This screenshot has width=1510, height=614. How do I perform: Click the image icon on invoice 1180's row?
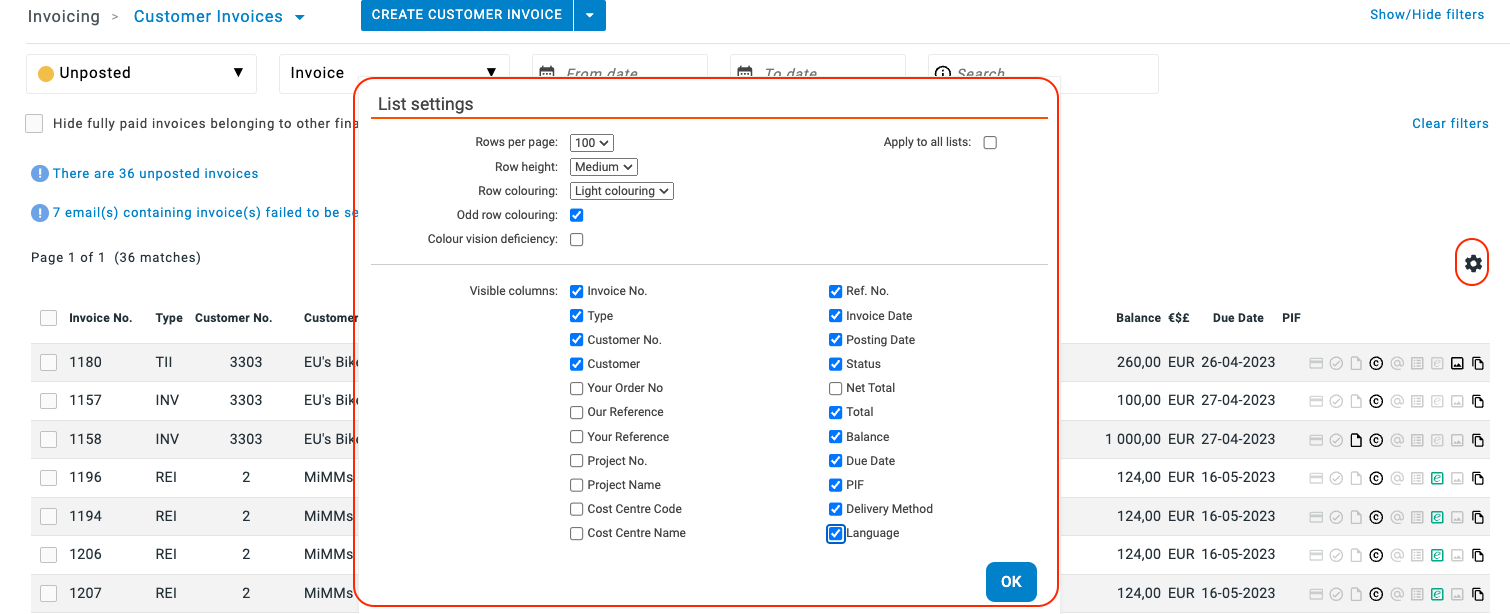tap(1457, 363)
